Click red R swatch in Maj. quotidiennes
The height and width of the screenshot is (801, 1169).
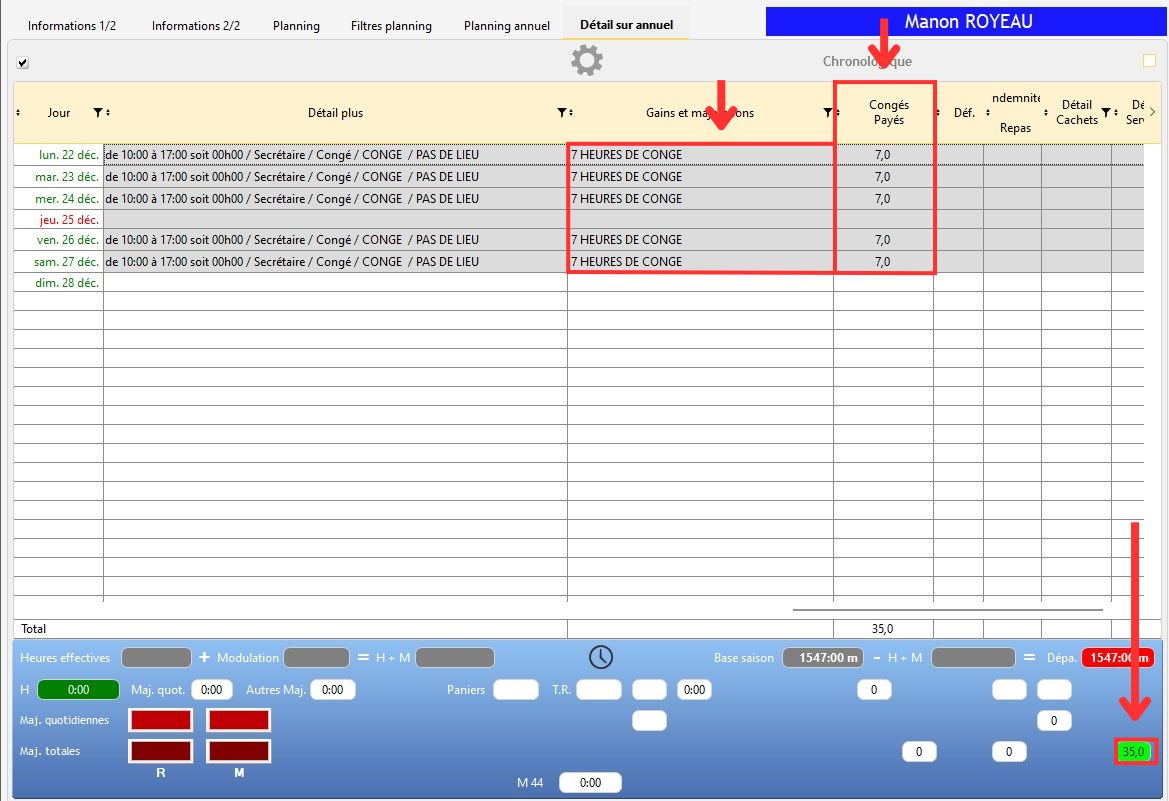(160, 720)
